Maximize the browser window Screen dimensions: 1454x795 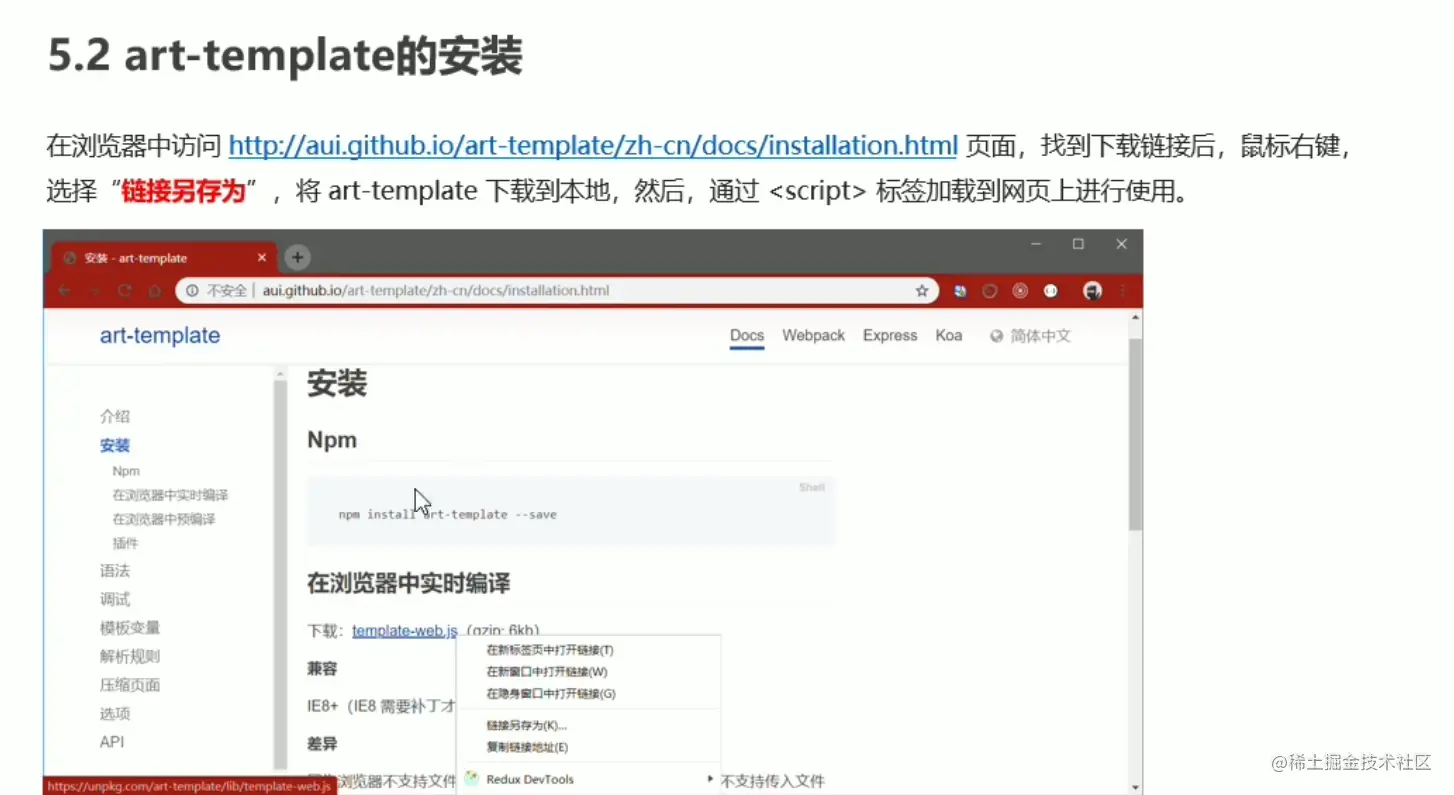(x=1078, y=244)
